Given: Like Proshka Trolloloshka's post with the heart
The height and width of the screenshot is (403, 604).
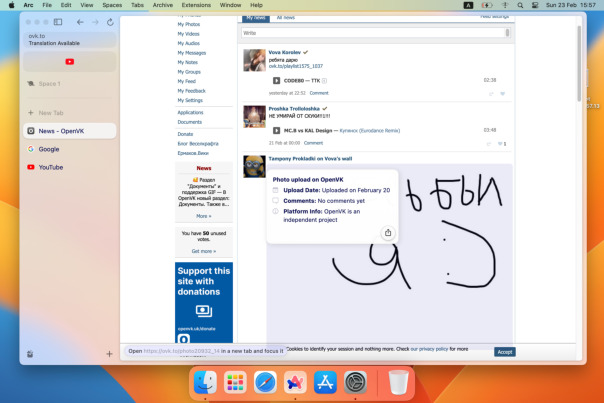Looking at the screenshot, I should click(501, 143).
